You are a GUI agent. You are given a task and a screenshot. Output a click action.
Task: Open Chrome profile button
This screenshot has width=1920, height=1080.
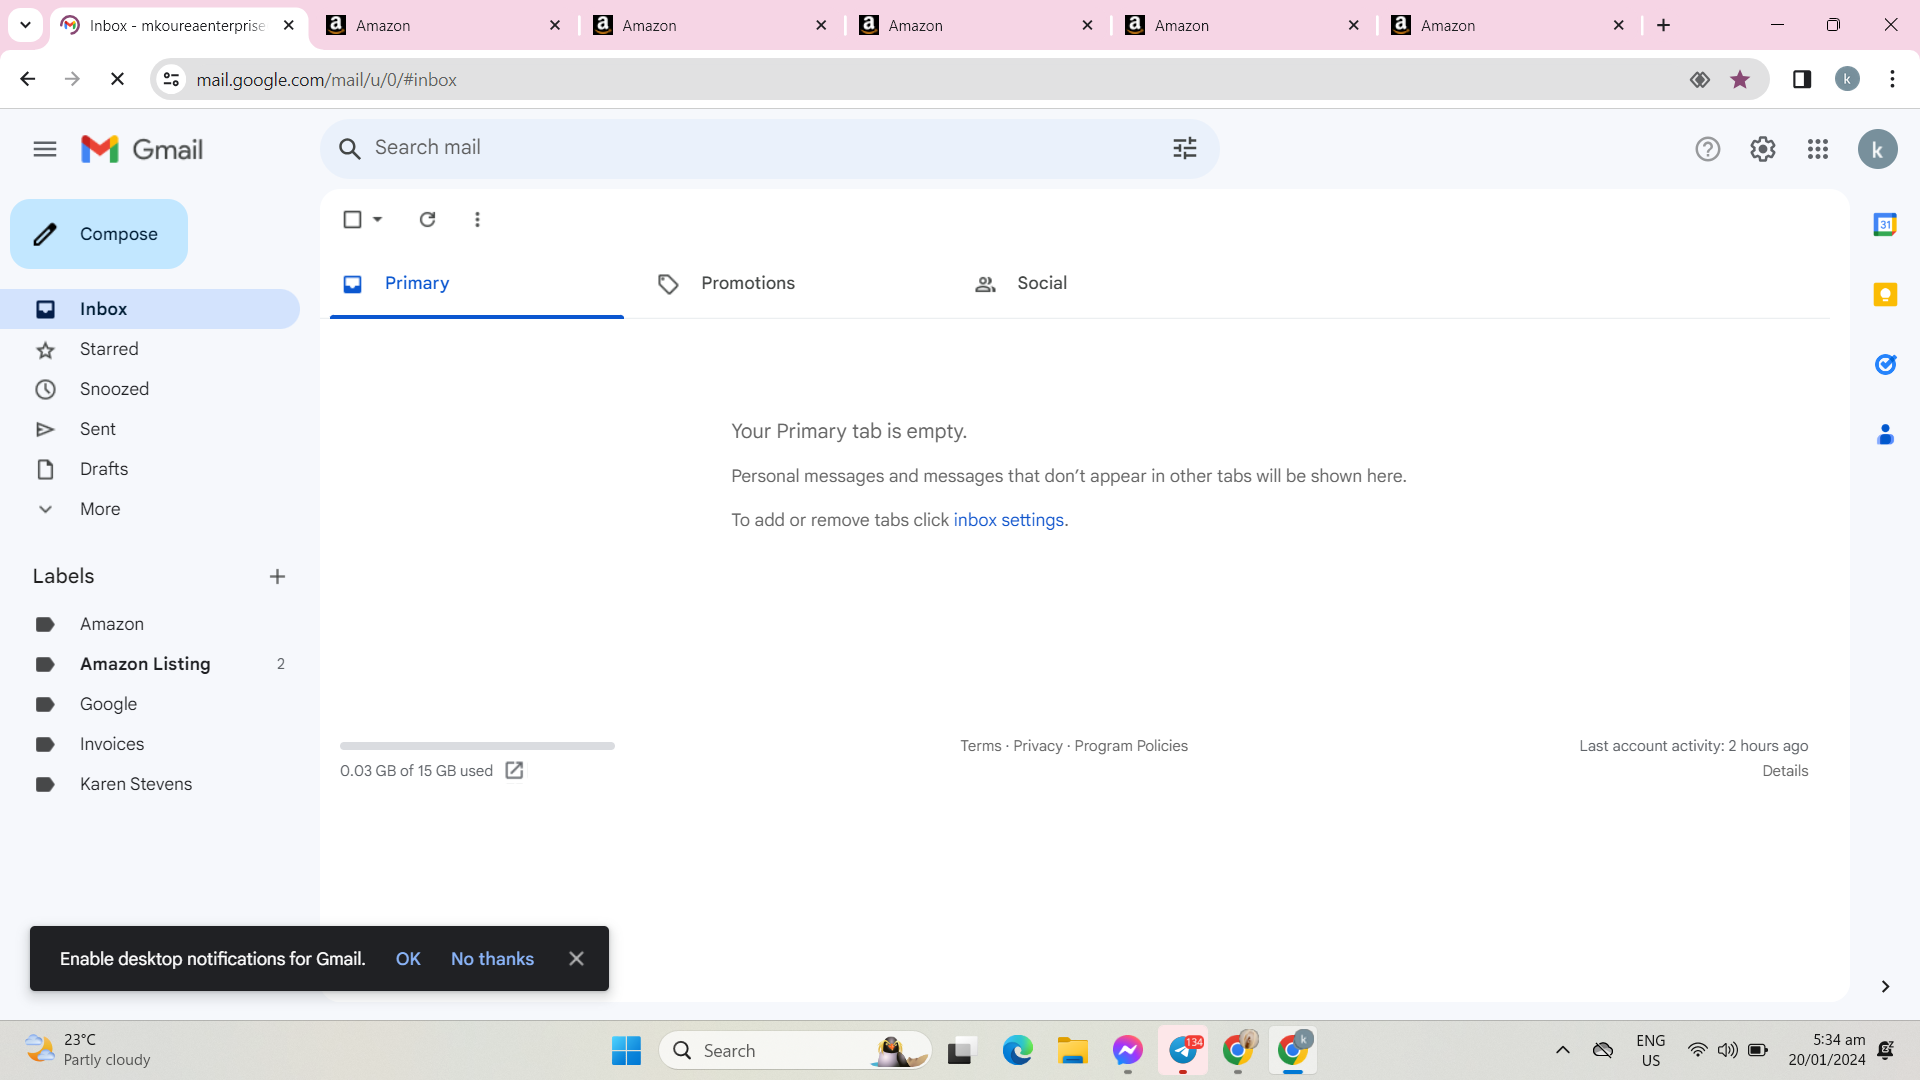[x=1847, y=79]
